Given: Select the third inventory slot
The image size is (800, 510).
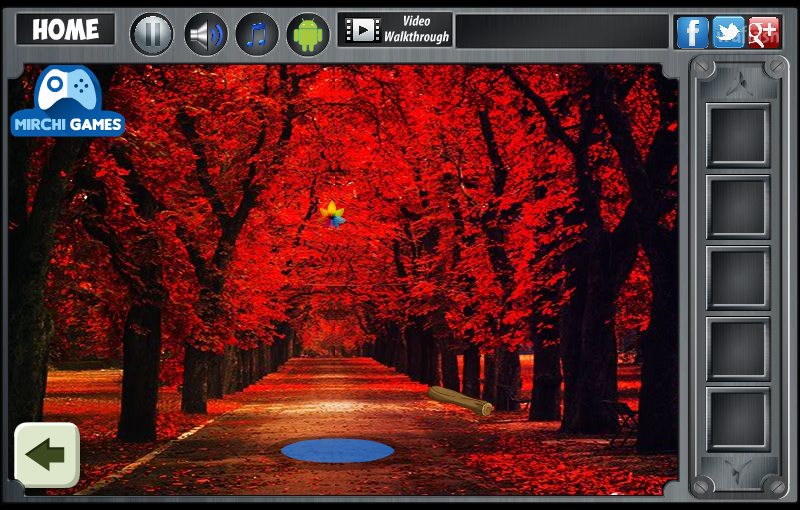Looking at the screenshot, I should [738, 278].
